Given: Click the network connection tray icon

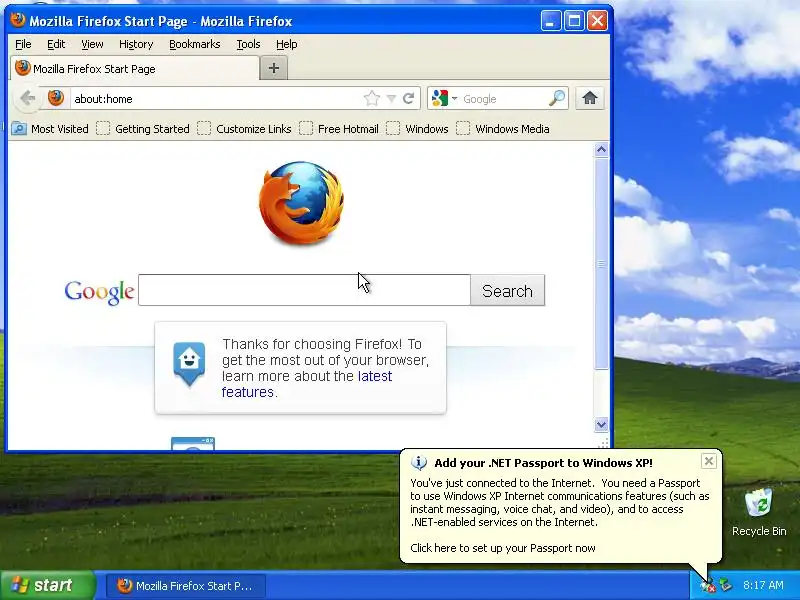Looking at the screenshot, I should tap(726, 585).
